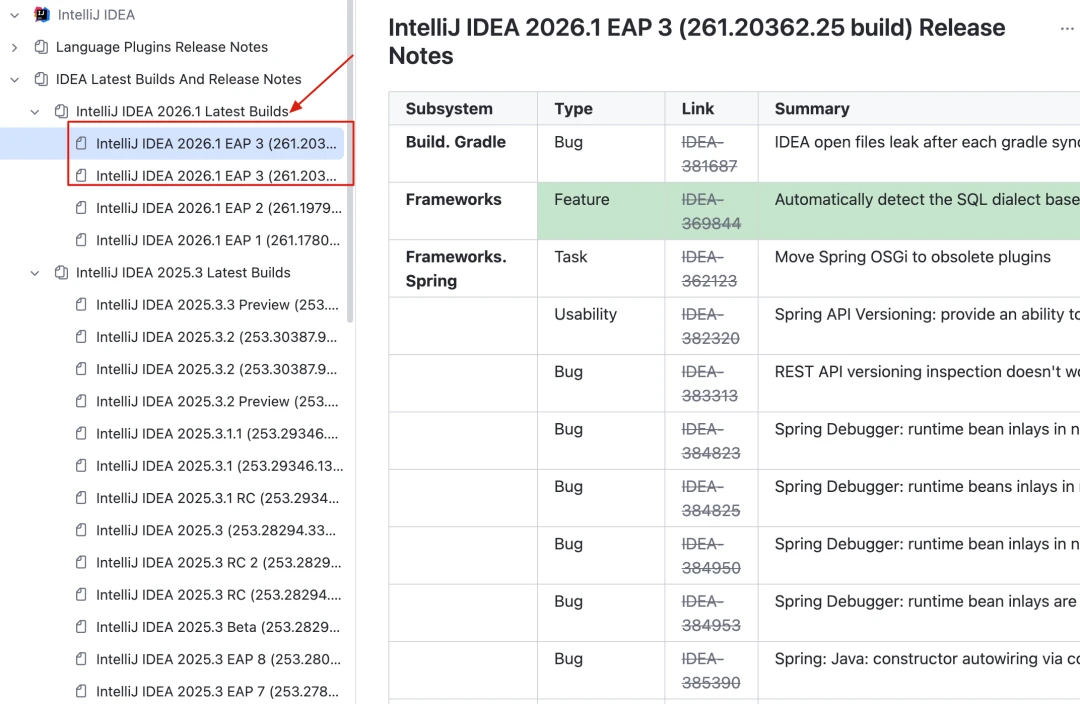This screenshot has height=704, width=1080.
Task: Collapse the "IntelliJ IDEA 2025.3 Latest Builds" node
Action: pyautogui.click(x=34, y=272)
